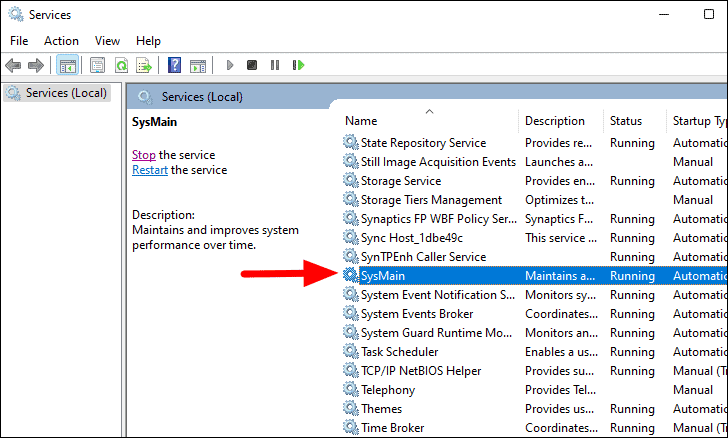Click gear icon beside SysMain
Viewport: 728px width, 438px height.
[x=351, y=275]
